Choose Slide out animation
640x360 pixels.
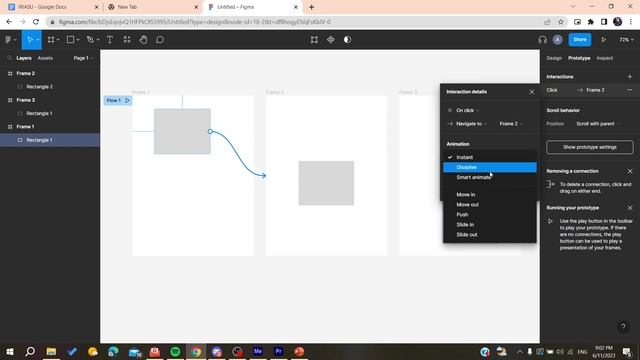pos(490,235)
